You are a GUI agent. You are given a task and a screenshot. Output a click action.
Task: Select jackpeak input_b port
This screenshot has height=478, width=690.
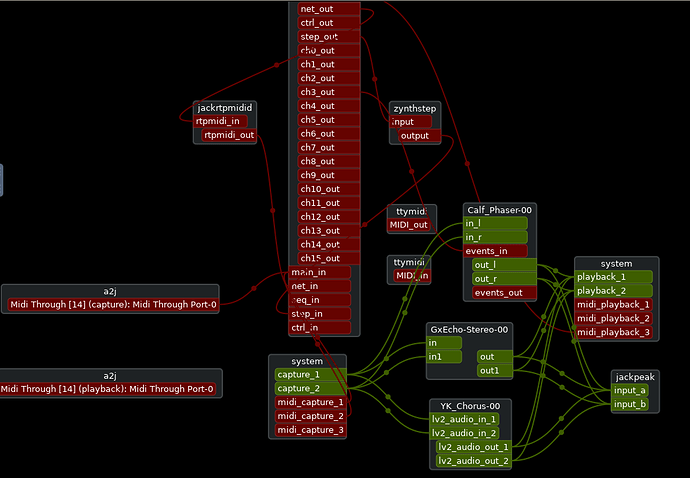(x=630, y=404)
